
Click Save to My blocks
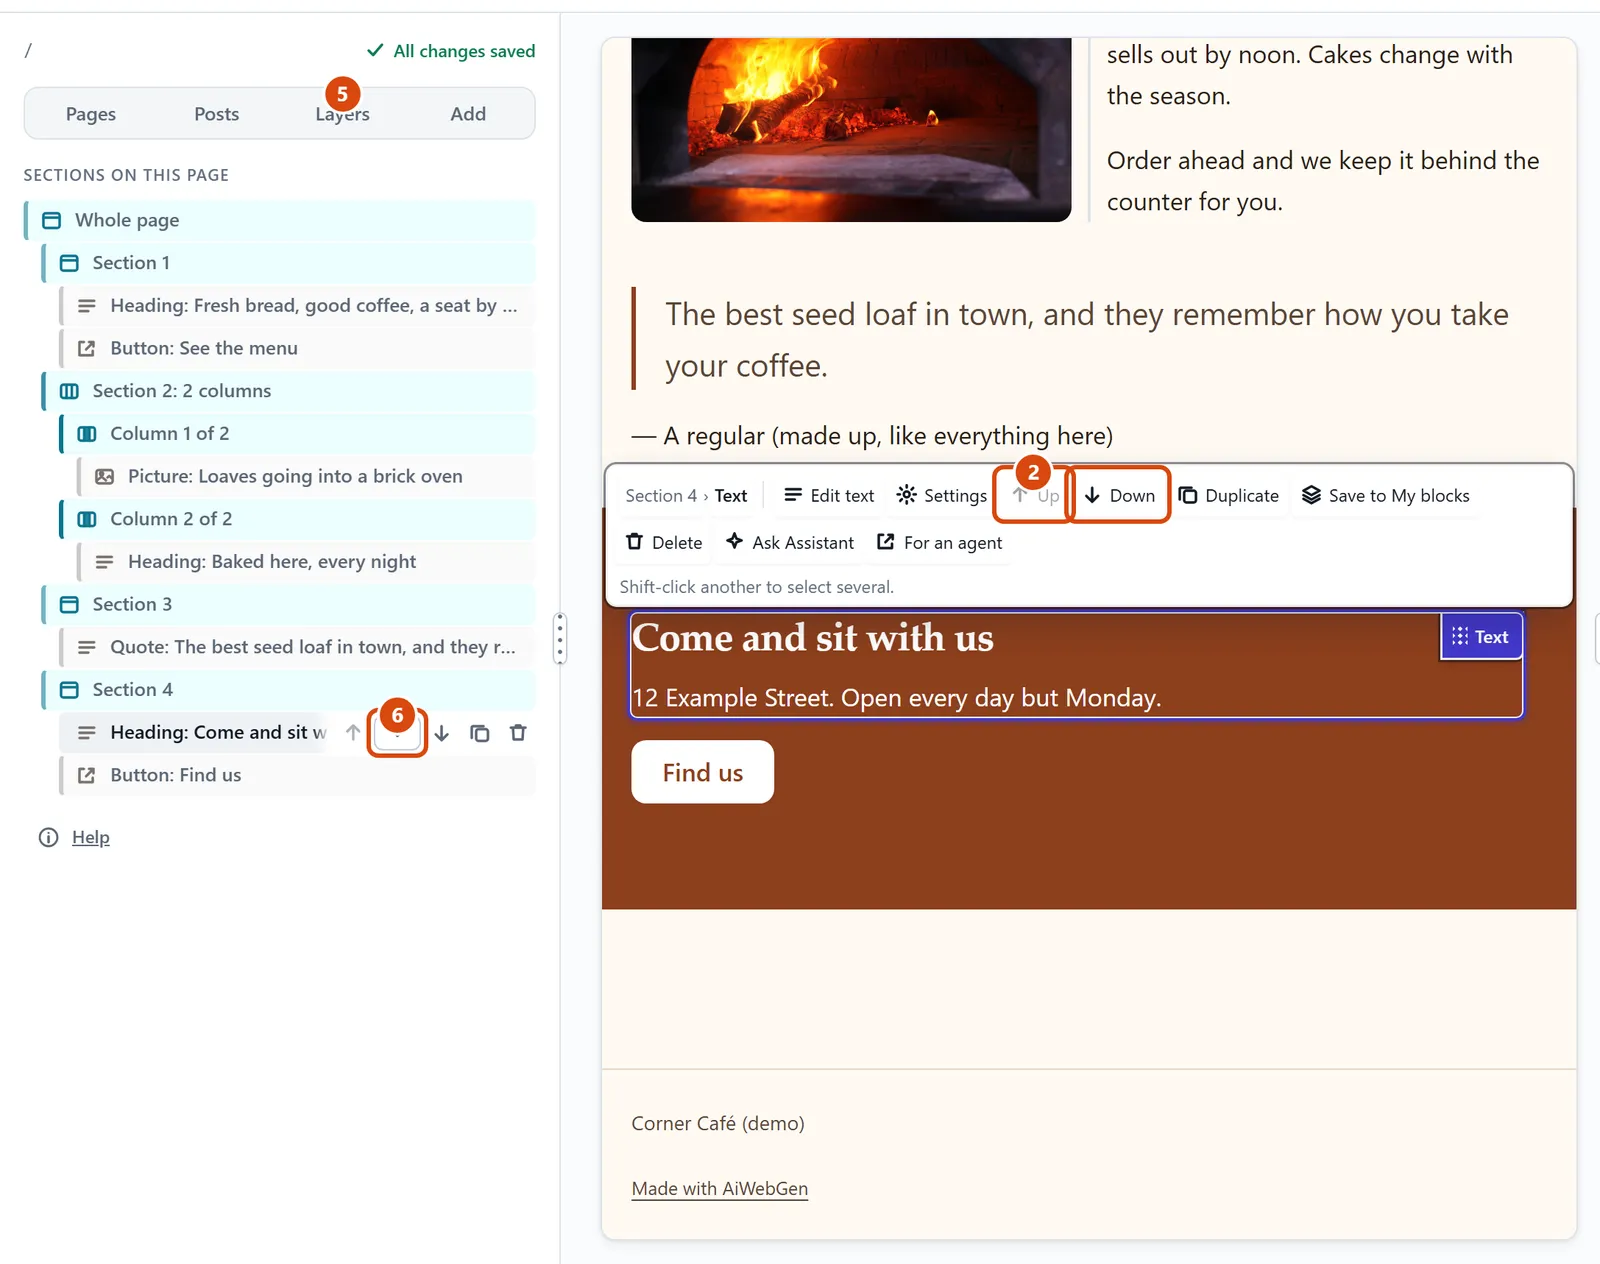(1385, 495)
